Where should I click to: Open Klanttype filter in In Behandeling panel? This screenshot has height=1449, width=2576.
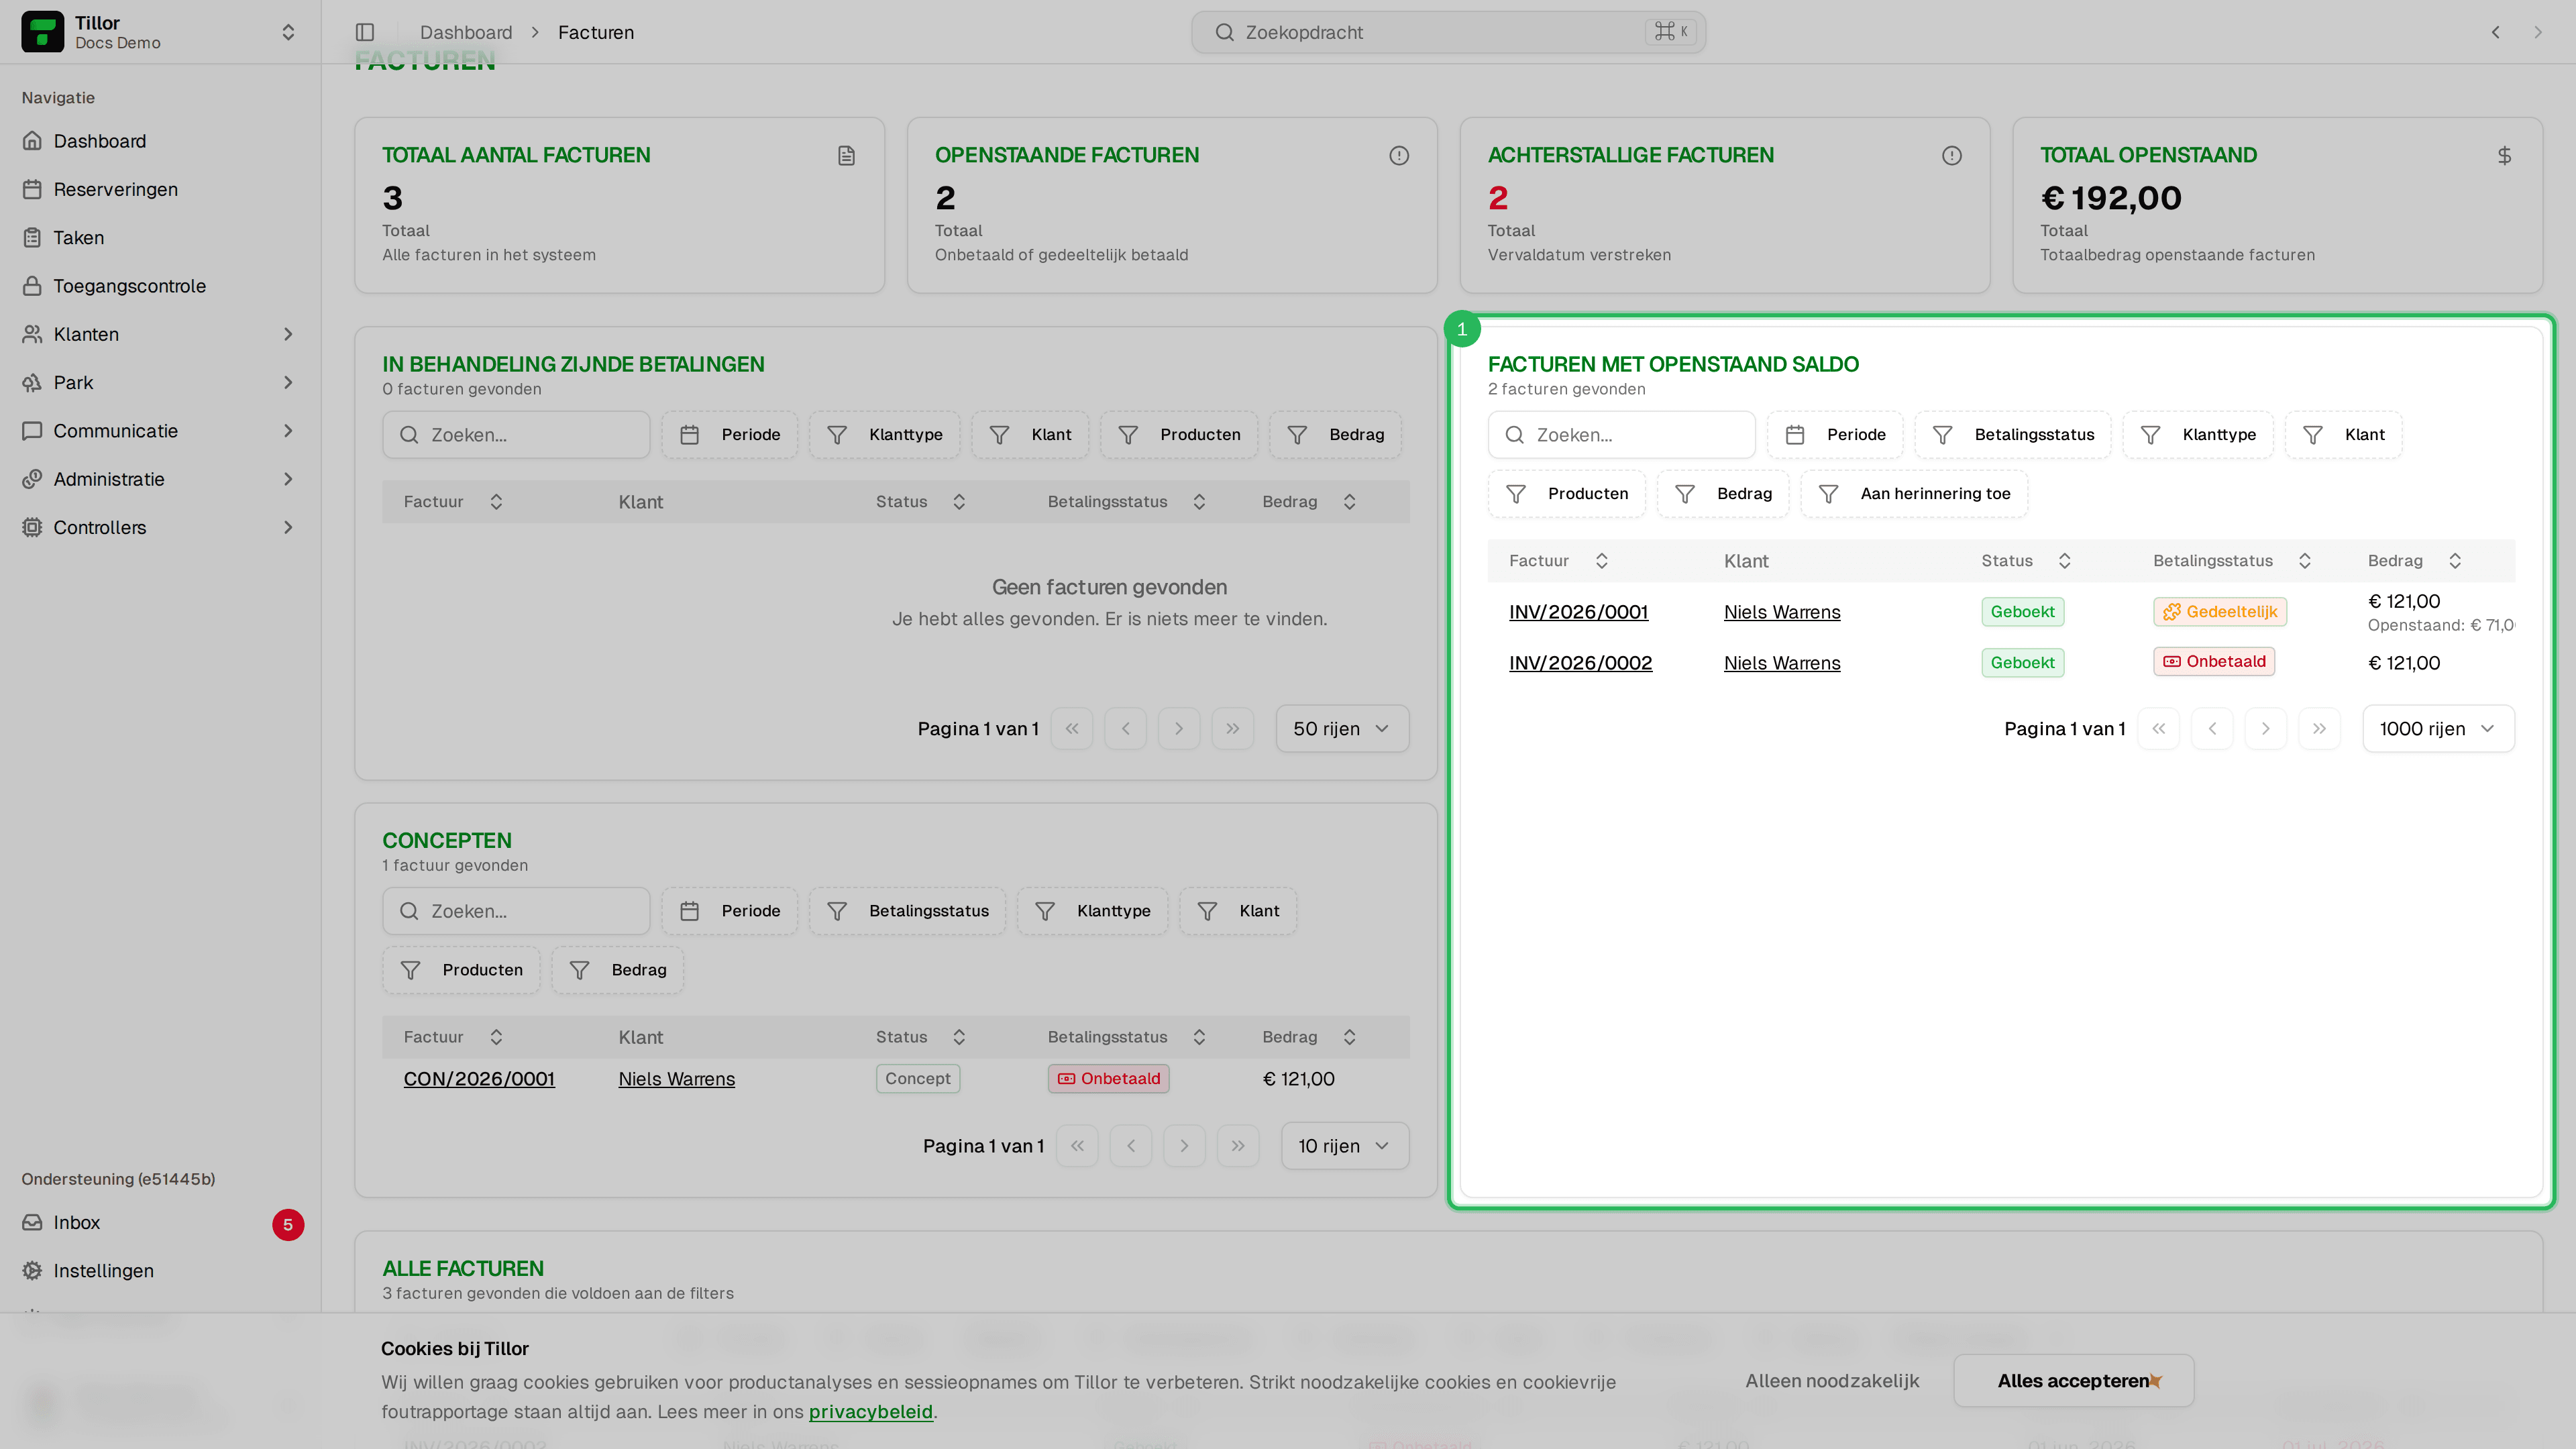pyautogui.click(x=885, y=435)
